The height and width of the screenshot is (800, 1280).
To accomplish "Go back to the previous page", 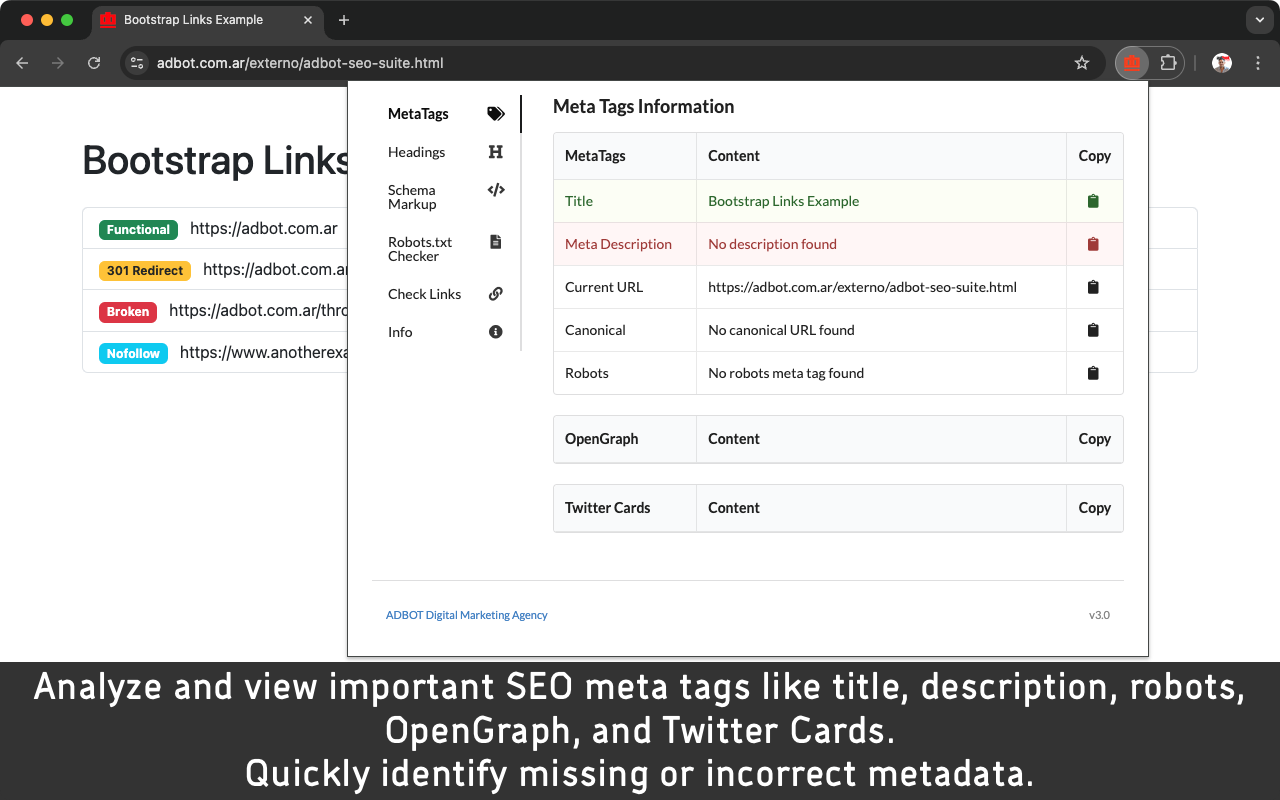I will (x=22, y=63).
